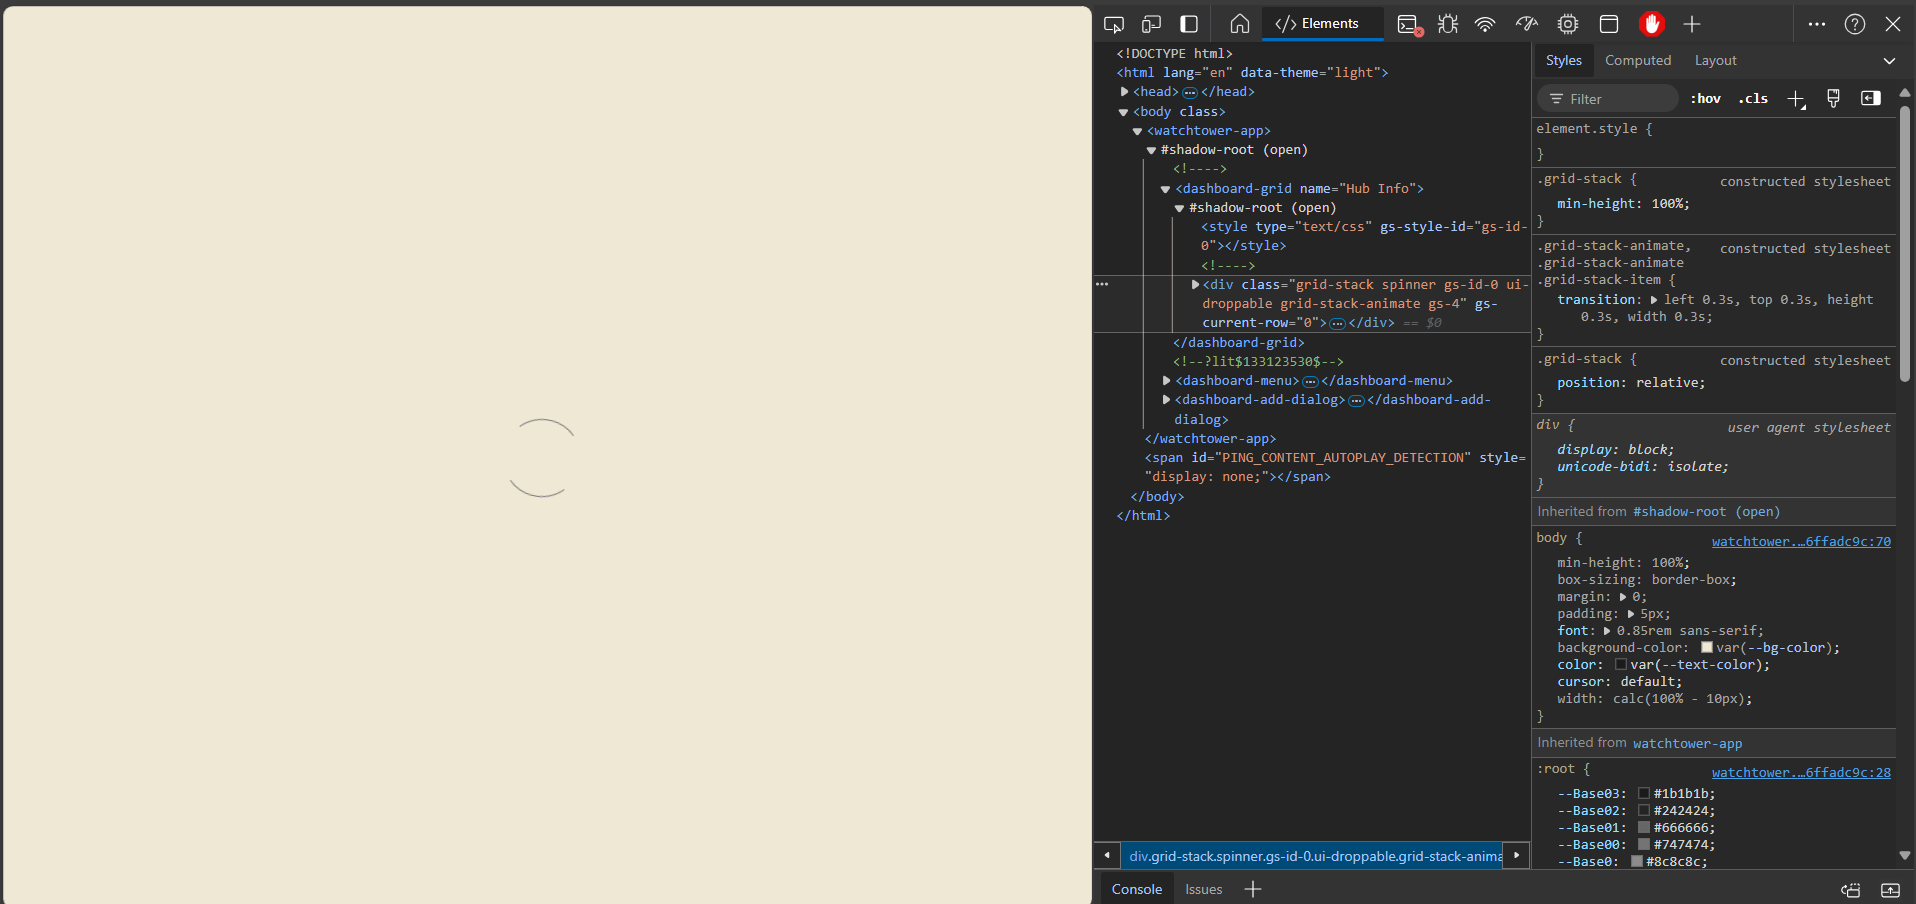
Task: Toggle the computed styles sidebar pane
Action: click(1870, 98)
